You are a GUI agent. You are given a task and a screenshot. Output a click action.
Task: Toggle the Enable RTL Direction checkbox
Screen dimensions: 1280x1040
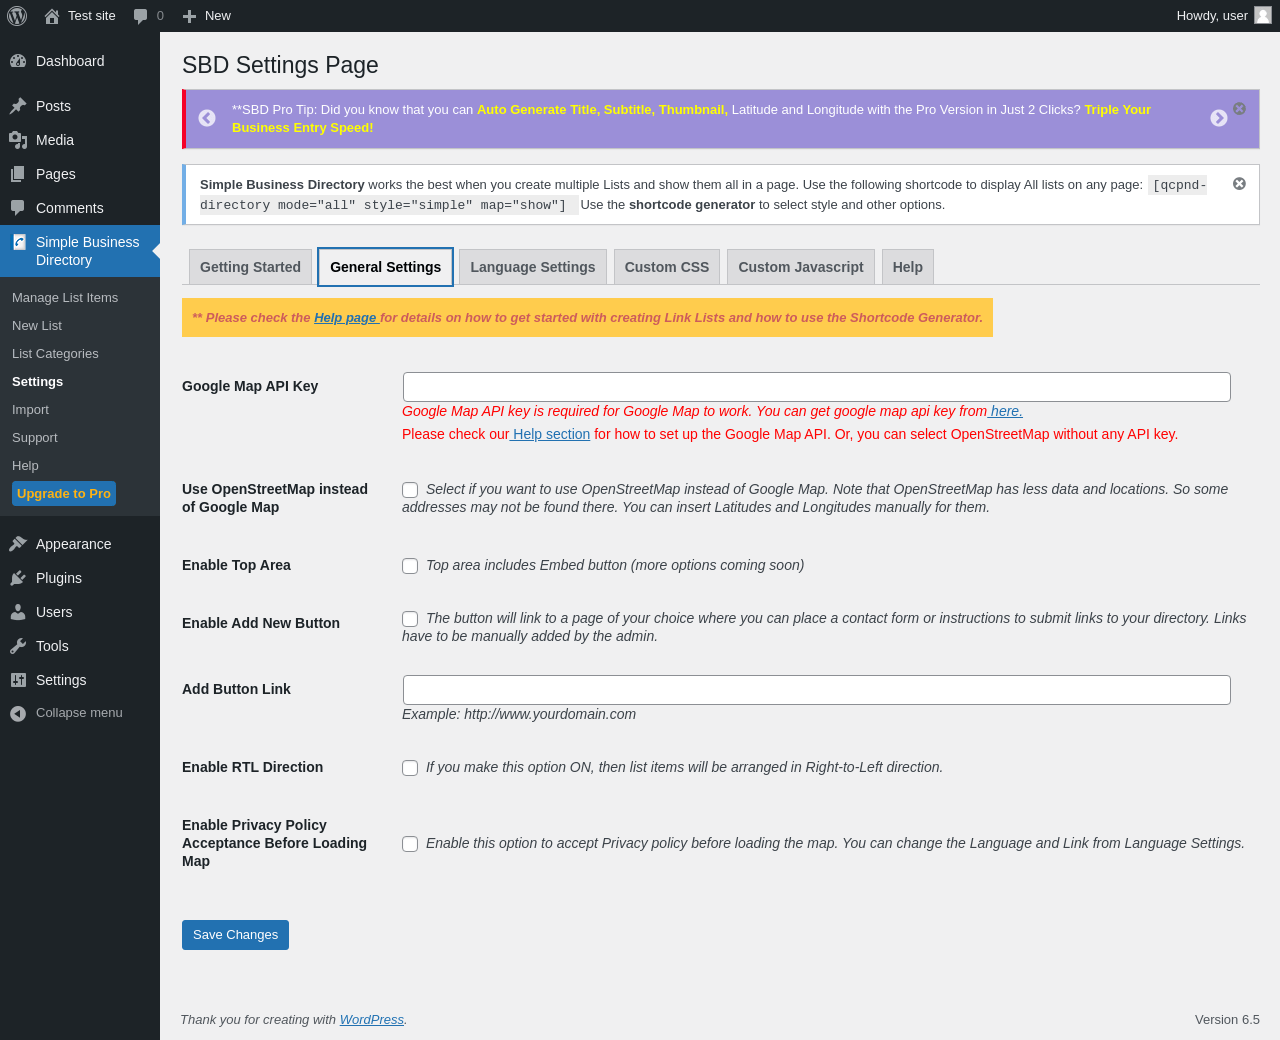coord(410,768)
